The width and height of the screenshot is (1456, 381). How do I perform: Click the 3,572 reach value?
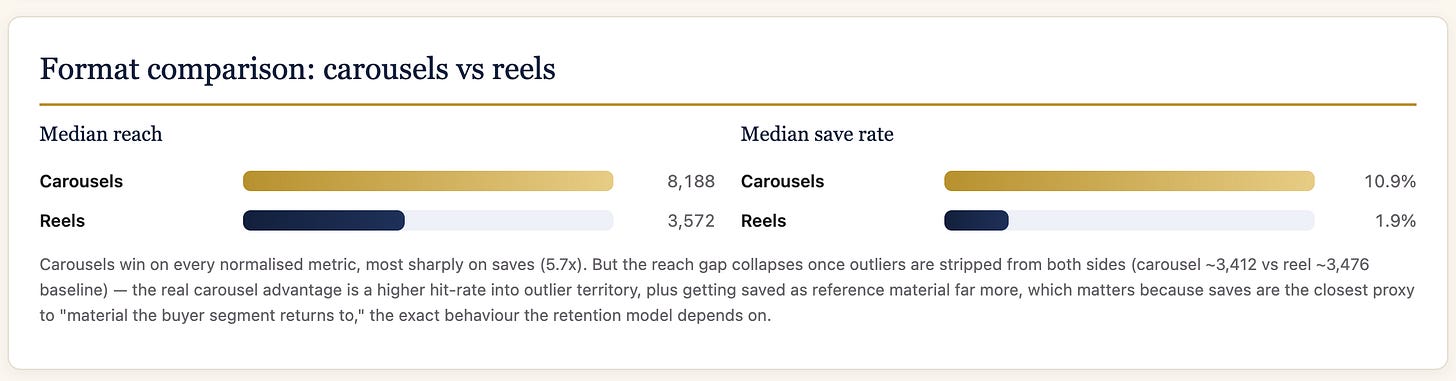click(x=691, y=221)
